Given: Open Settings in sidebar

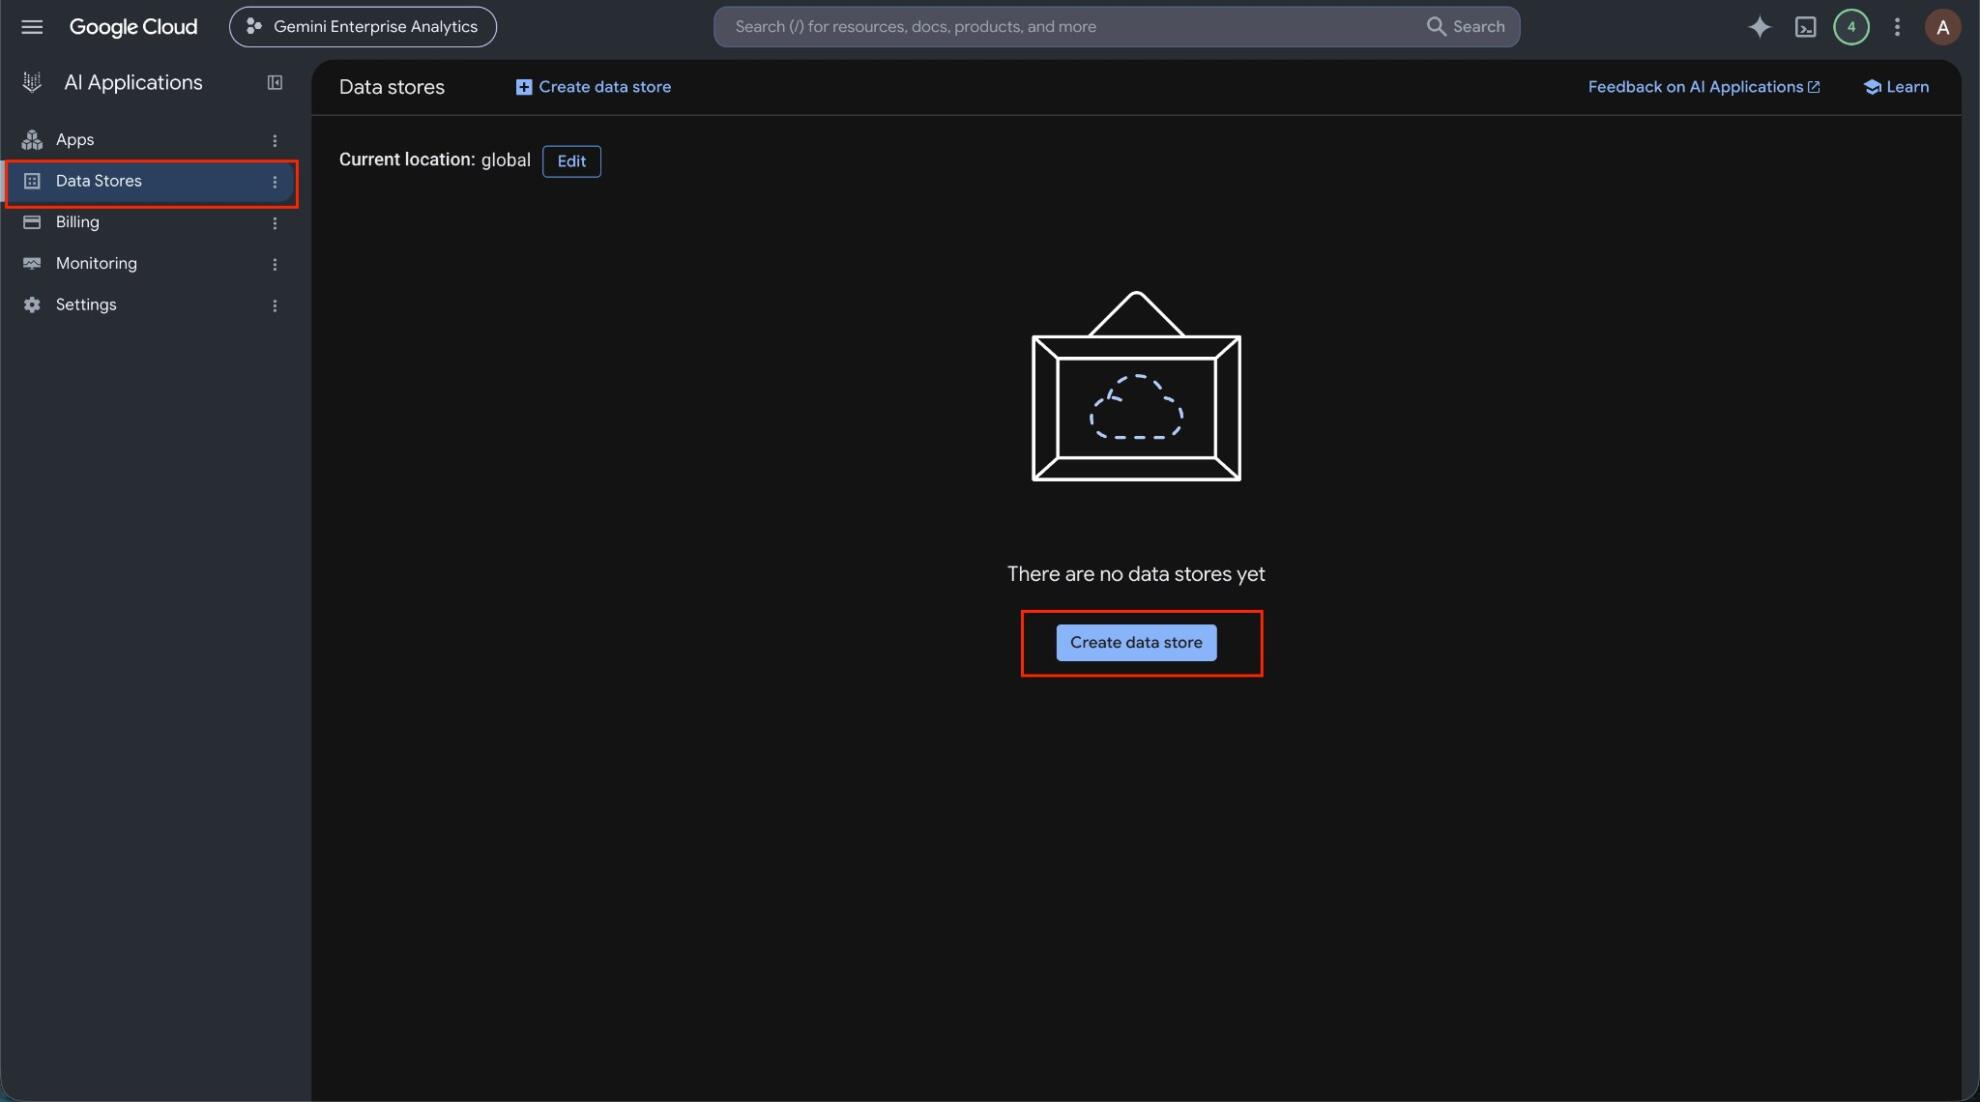Looking at the screenshot, I should tap(86, 305).
